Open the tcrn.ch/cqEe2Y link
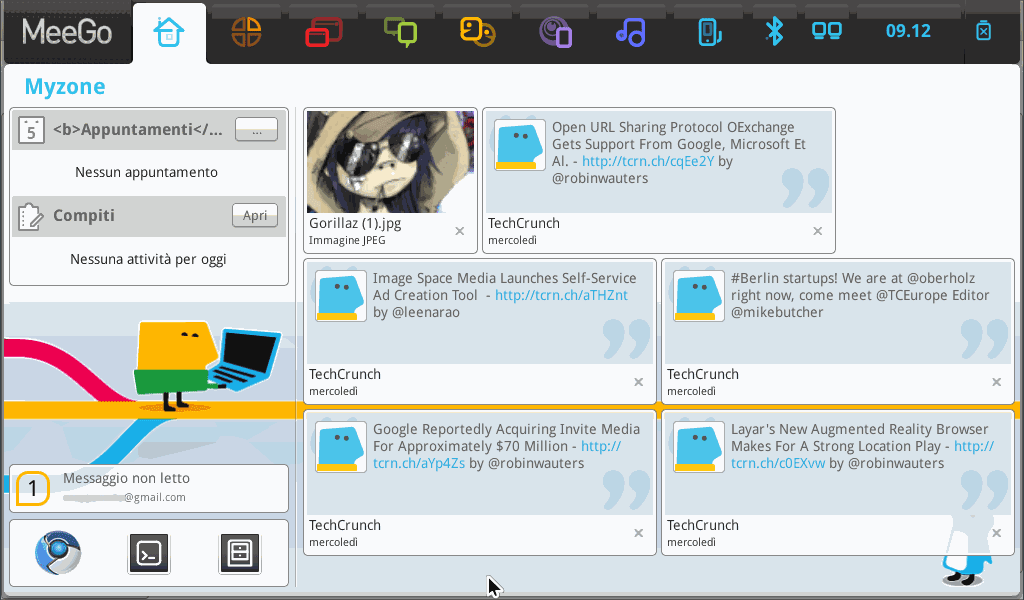The image size is (1024, 600). pos(648,161)
